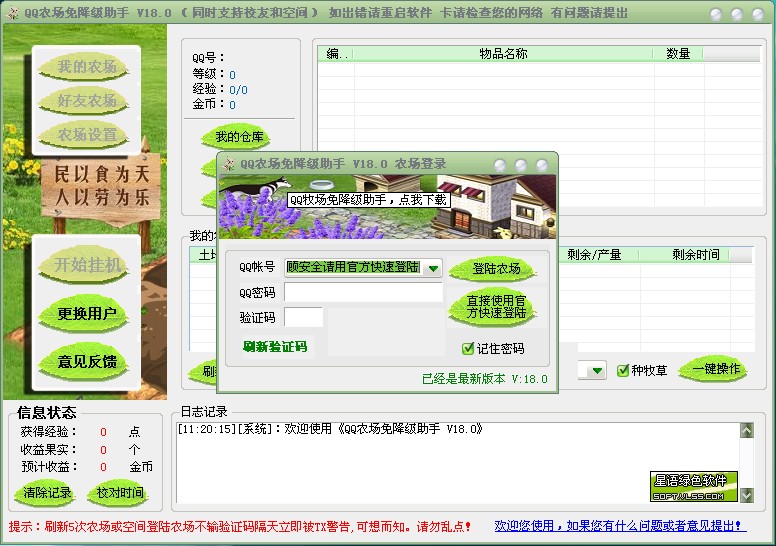Click the welcome log entry line
The height and width of the screenshot is (546, 776).
(x=330, y=429)
